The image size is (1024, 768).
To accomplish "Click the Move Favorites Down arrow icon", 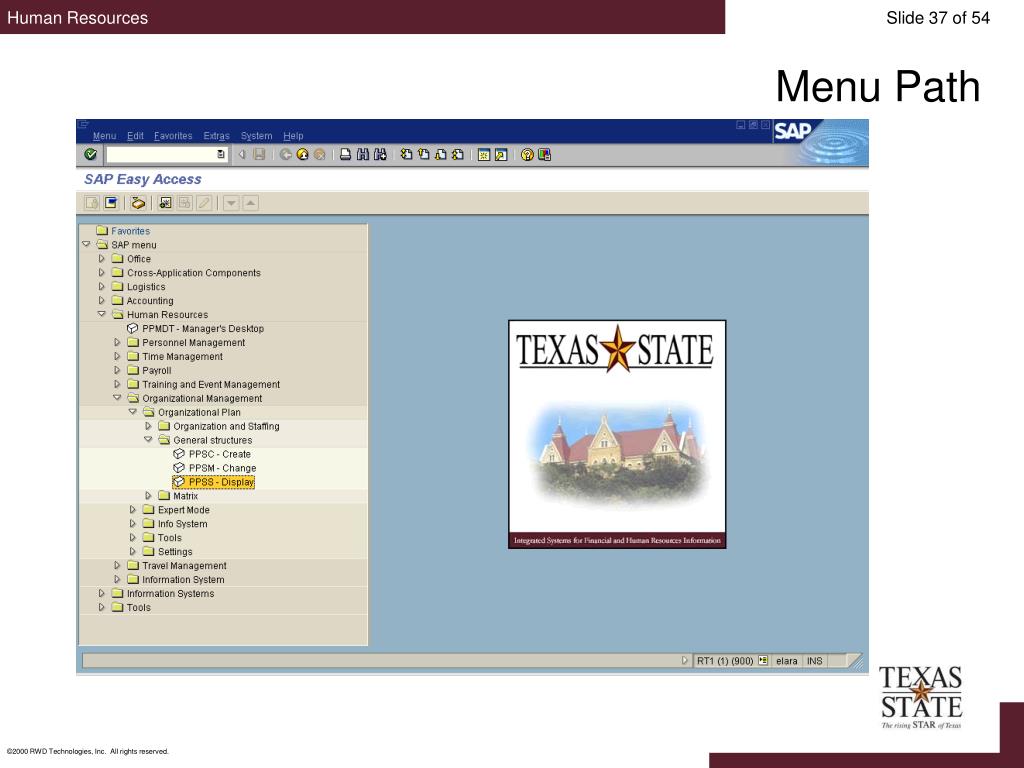I will pos(231,203).
